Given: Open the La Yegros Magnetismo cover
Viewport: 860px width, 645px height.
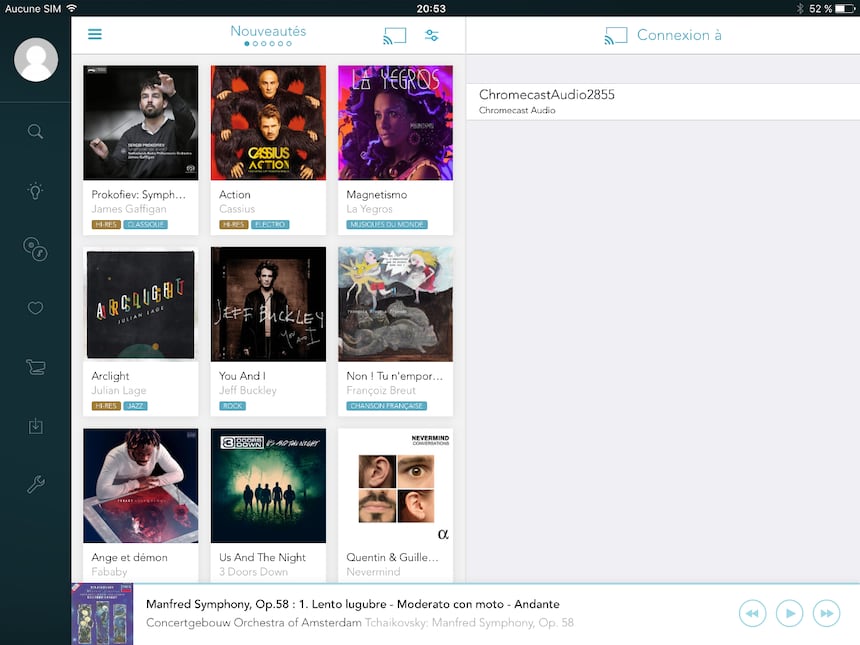Looking at the screenshot, I should point(395,123).
